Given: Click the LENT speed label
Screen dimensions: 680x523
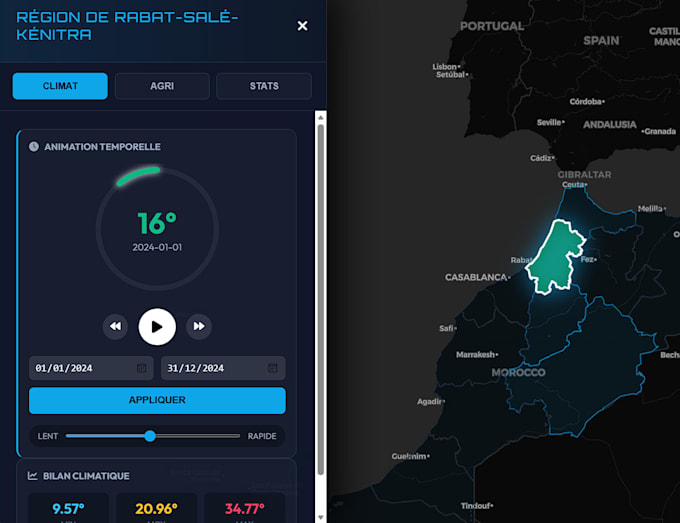Looking at the screenshot, I should (x=48, y=436).
